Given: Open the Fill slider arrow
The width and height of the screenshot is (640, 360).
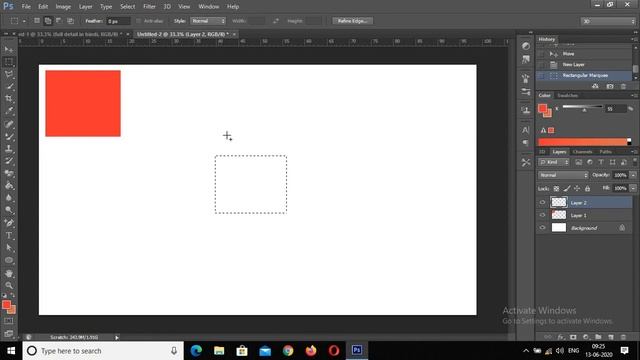Looking at the screenshot, I should (x=633, y=188).
